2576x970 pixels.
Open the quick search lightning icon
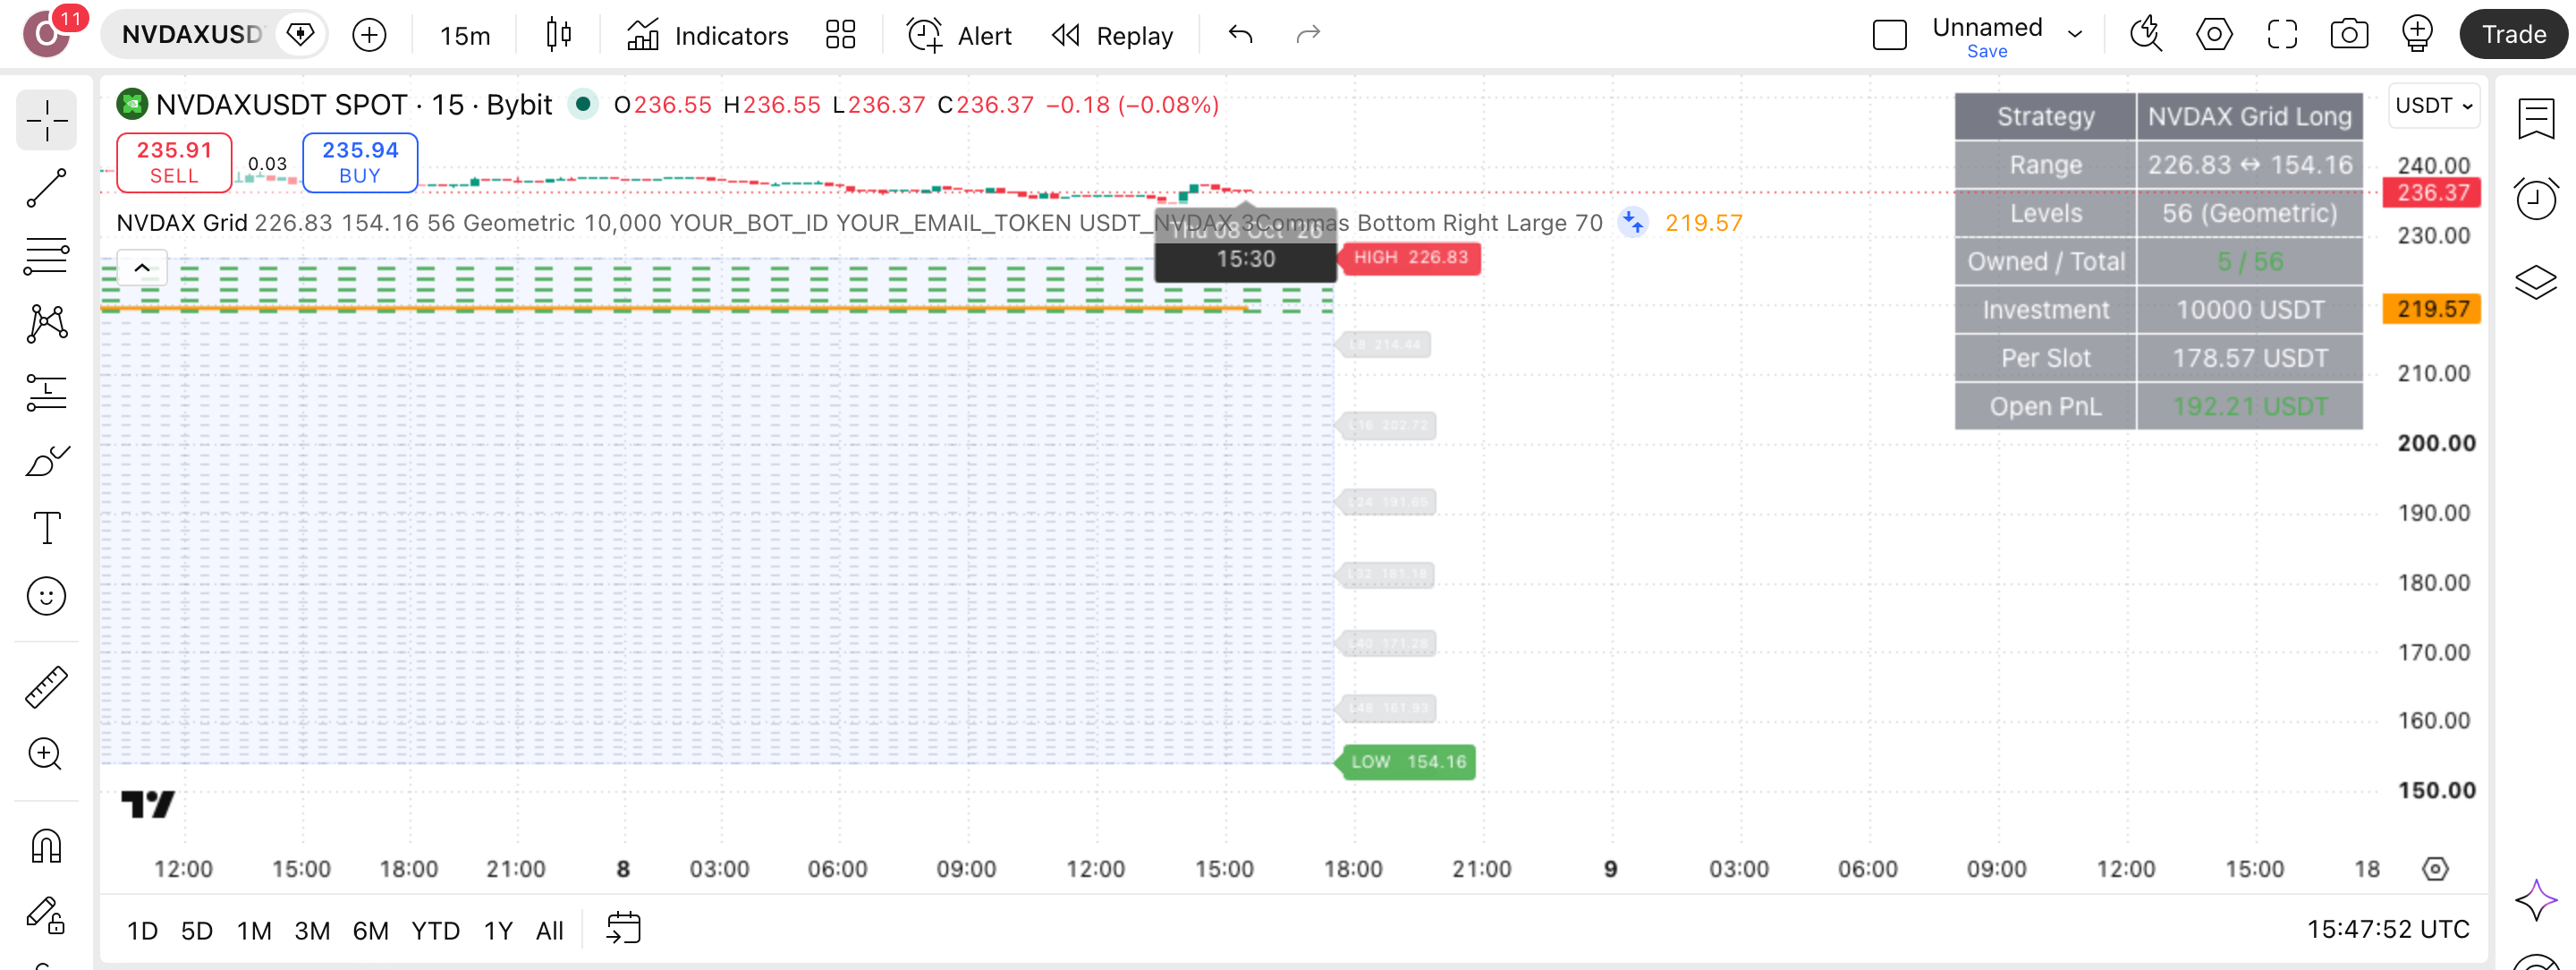click(x=2146, y=35)
